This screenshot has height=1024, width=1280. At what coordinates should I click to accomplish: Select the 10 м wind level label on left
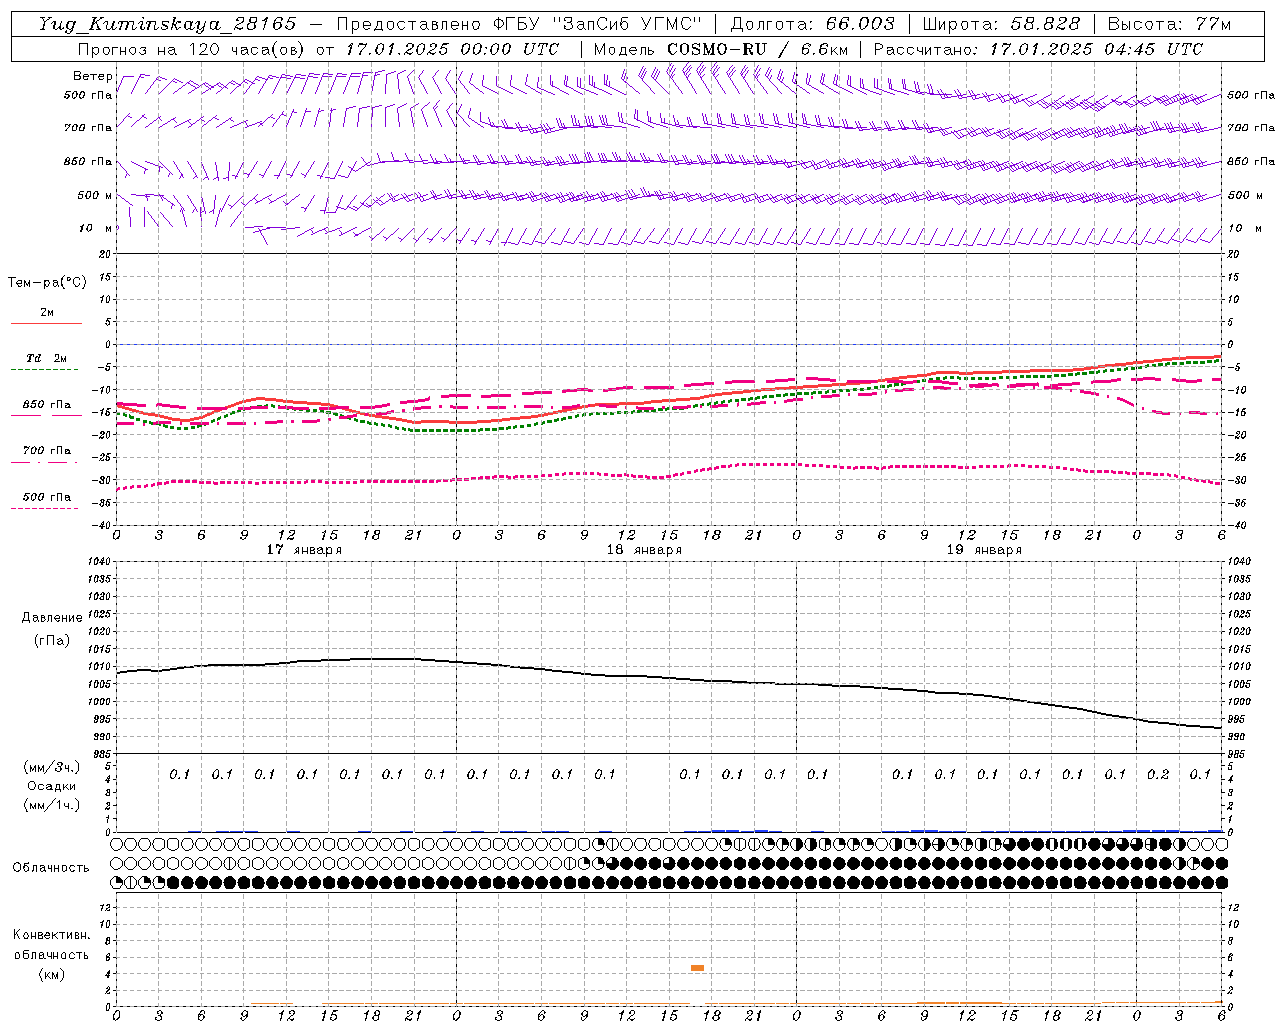point(96,228)
